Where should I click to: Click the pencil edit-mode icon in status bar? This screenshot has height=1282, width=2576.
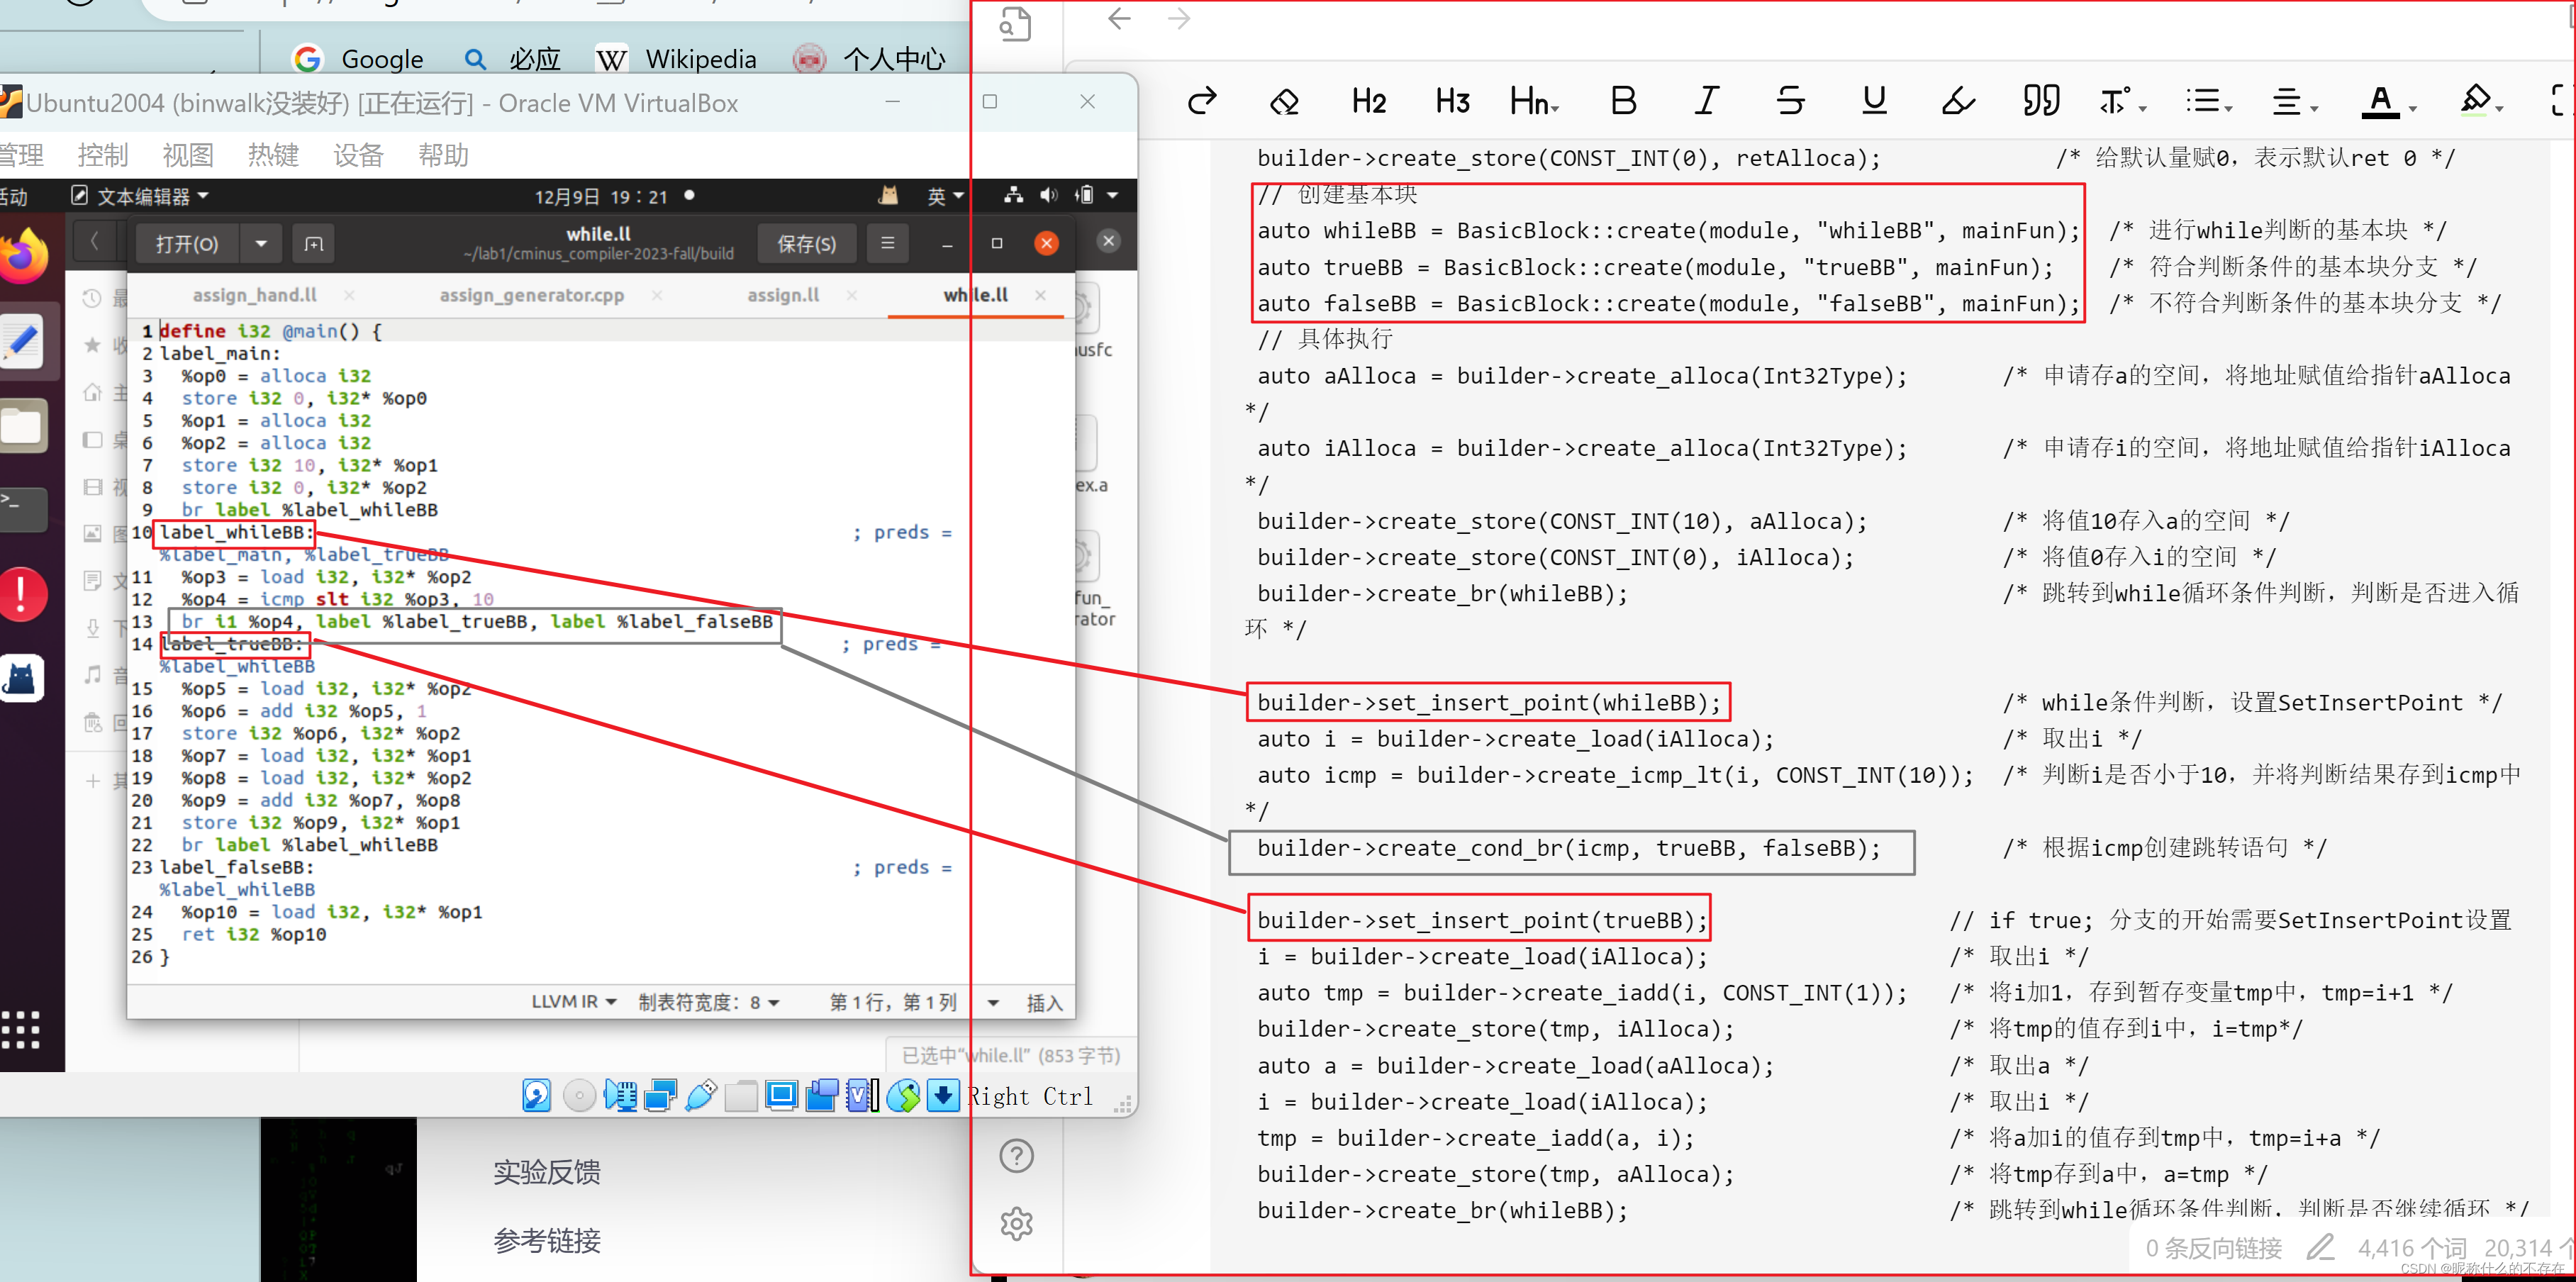2320,1247
